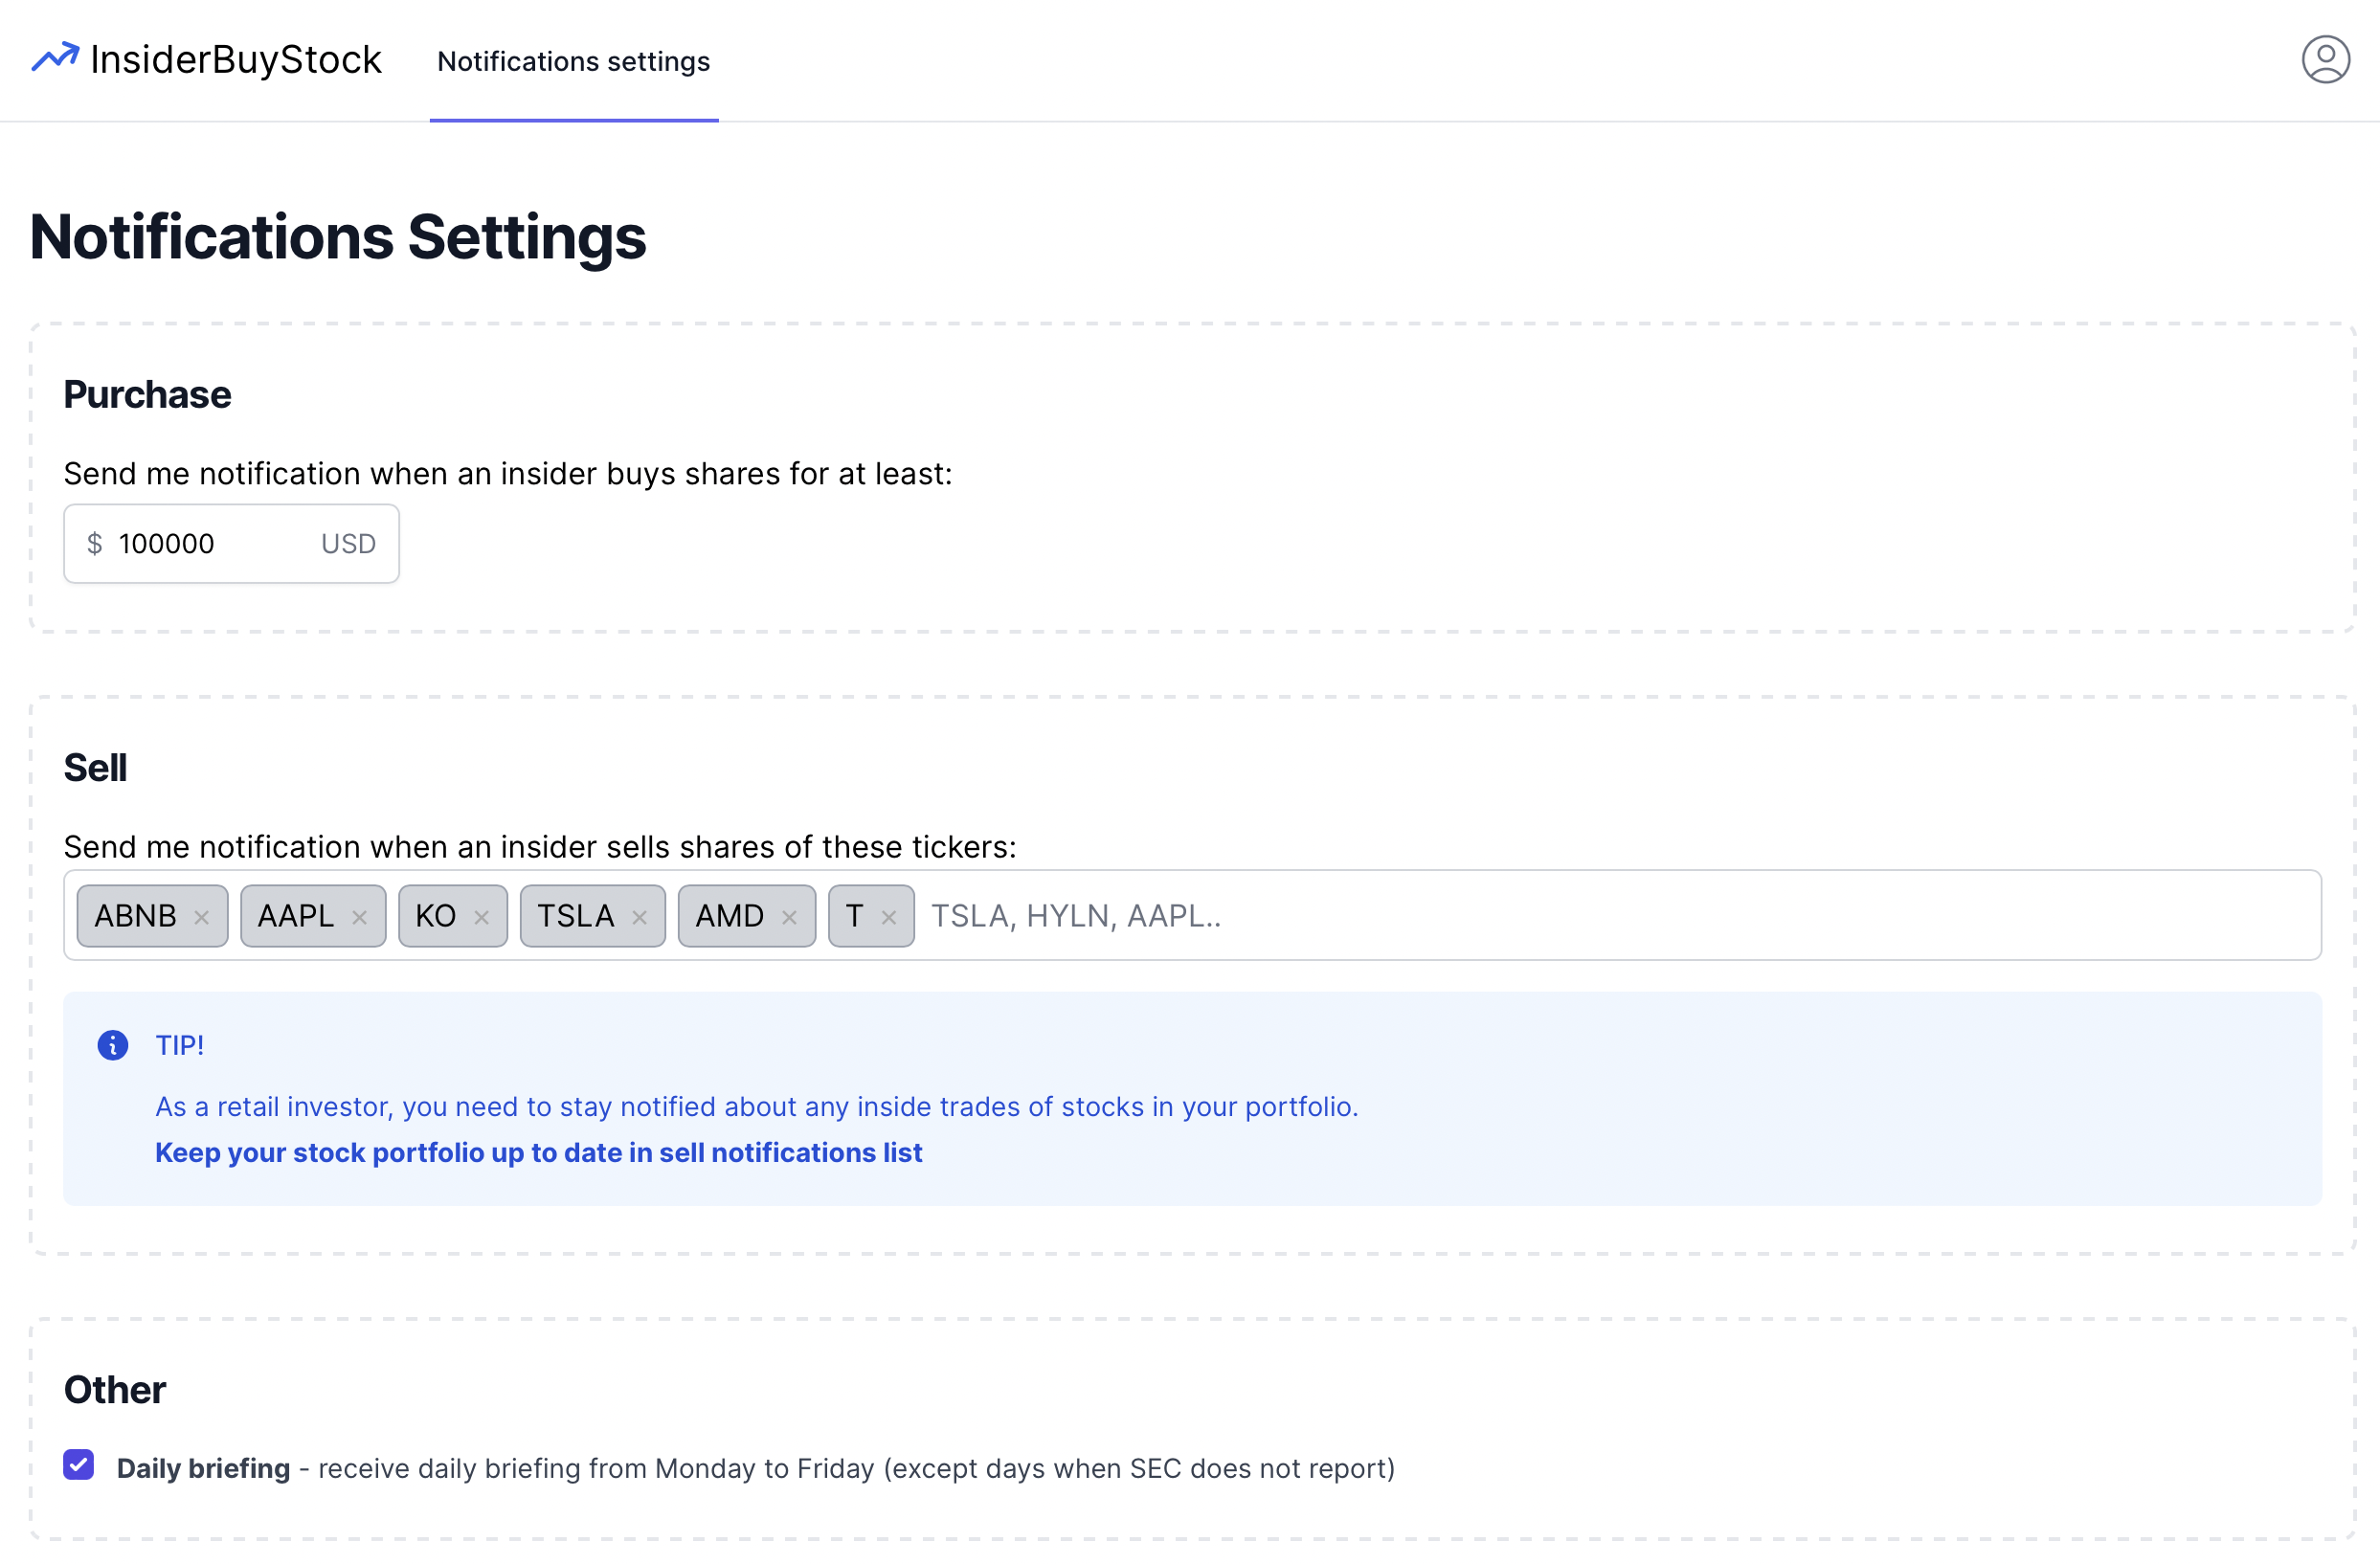The width and height of the screenshot is (2380, 1564).
Task: Remove the AAPL ticker tag
Action: click(x=360, y=917)
